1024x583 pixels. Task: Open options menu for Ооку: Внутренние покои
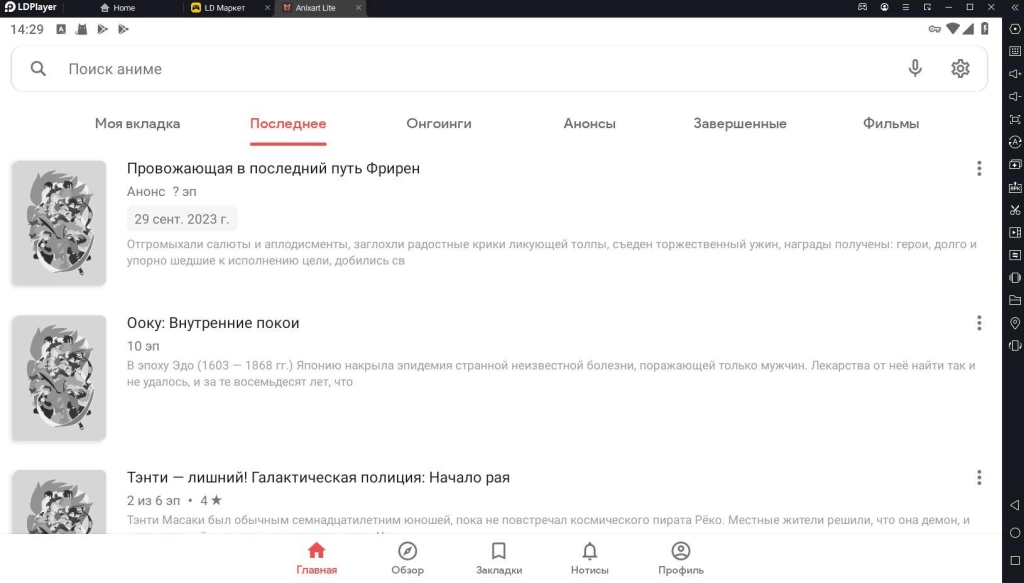pyautogui.click(x=979, y=323)
